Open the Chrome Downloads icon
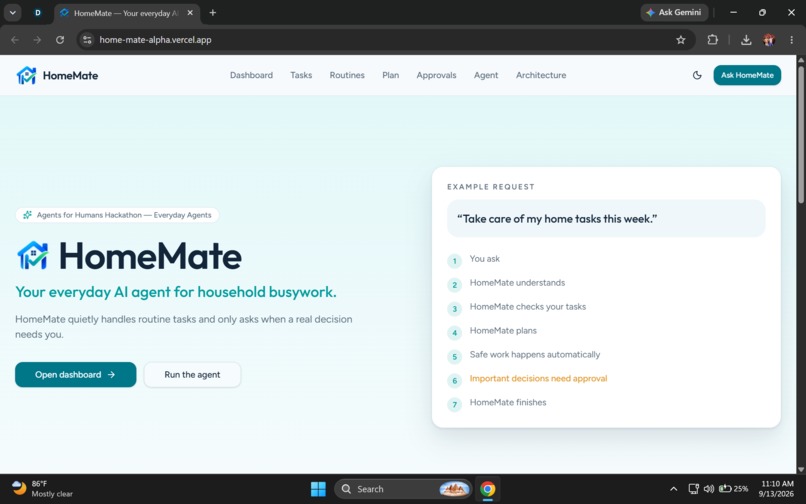Image resolution: width=806 pixels, height=504 pixels. (746, 40)
